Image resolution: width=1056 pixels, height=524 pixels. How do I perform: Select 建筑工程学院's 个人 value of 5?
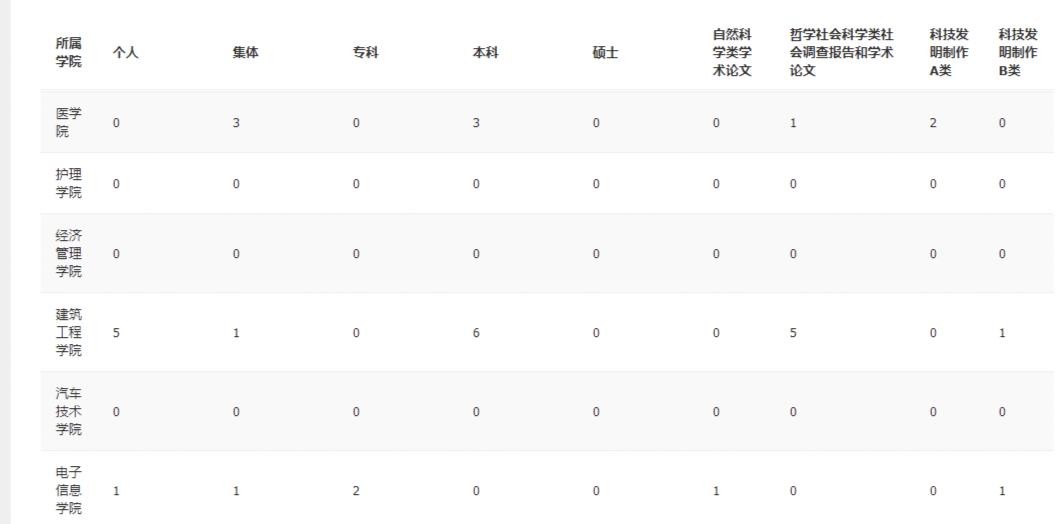coord(116,333)
